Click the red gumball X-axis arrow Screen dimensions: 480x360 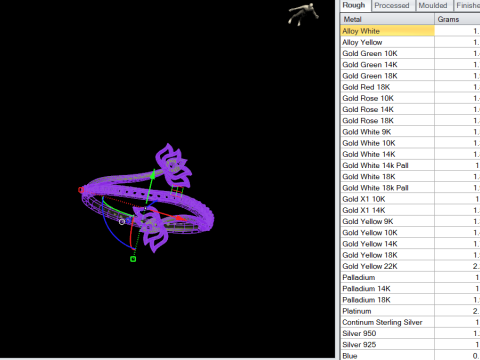(181, 218)
